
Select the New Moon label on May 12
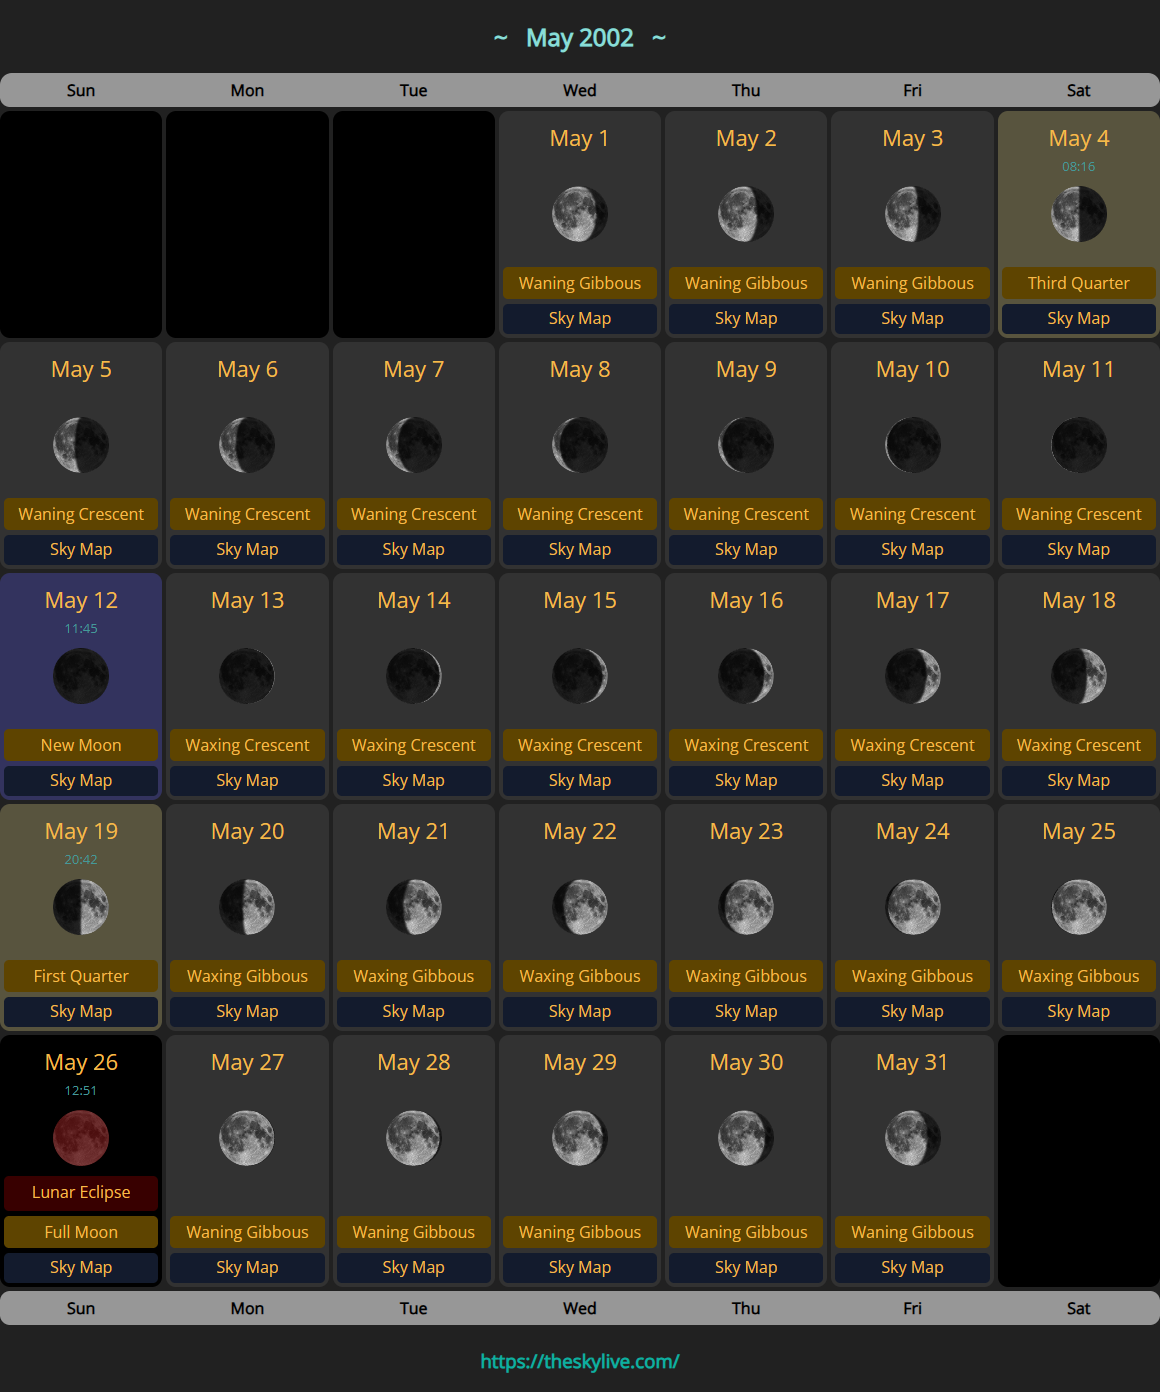[x=81, y=745]
